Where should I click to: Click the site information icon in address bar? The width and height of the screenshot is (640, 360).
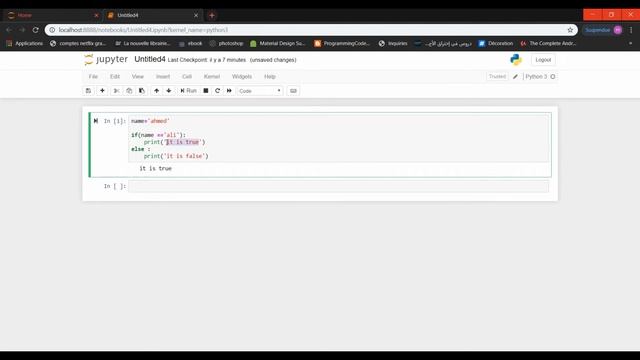[x=52, y=30]
